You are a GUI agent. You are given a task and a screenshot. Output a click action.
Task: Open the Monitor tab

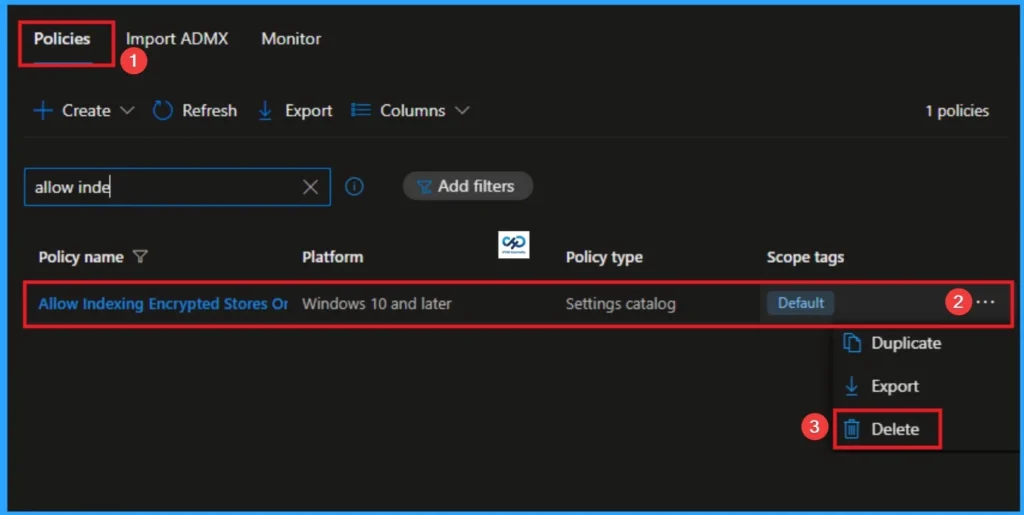291,39
